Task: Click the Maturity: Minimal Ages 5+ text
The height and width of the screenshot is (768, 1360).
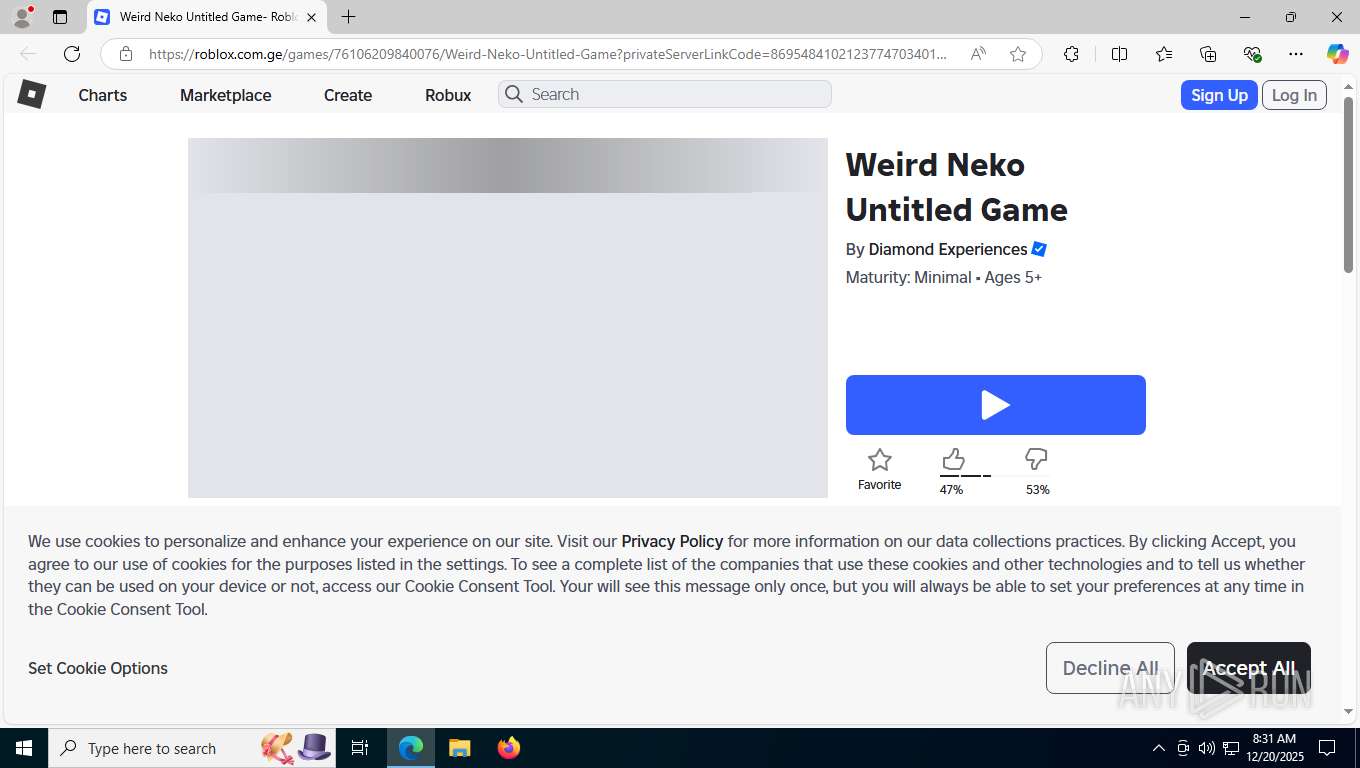Action: pyautogui.click(x=944, y=277)
